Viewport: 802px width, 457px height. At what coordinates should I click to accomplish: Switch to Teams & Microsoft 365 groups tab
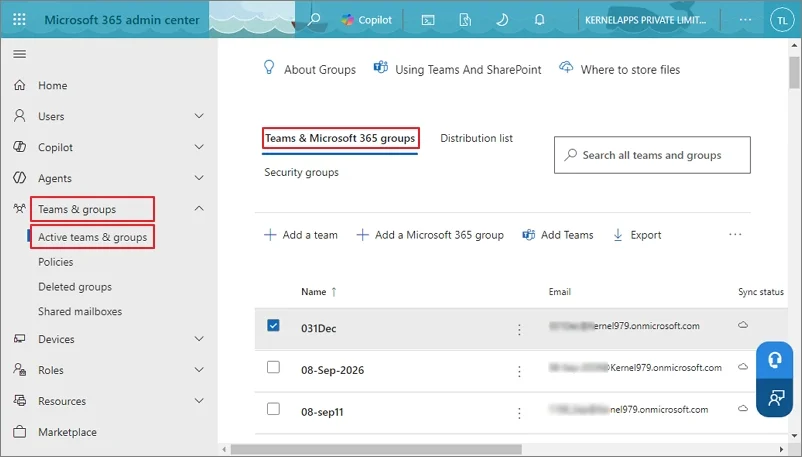pos(340,138)
